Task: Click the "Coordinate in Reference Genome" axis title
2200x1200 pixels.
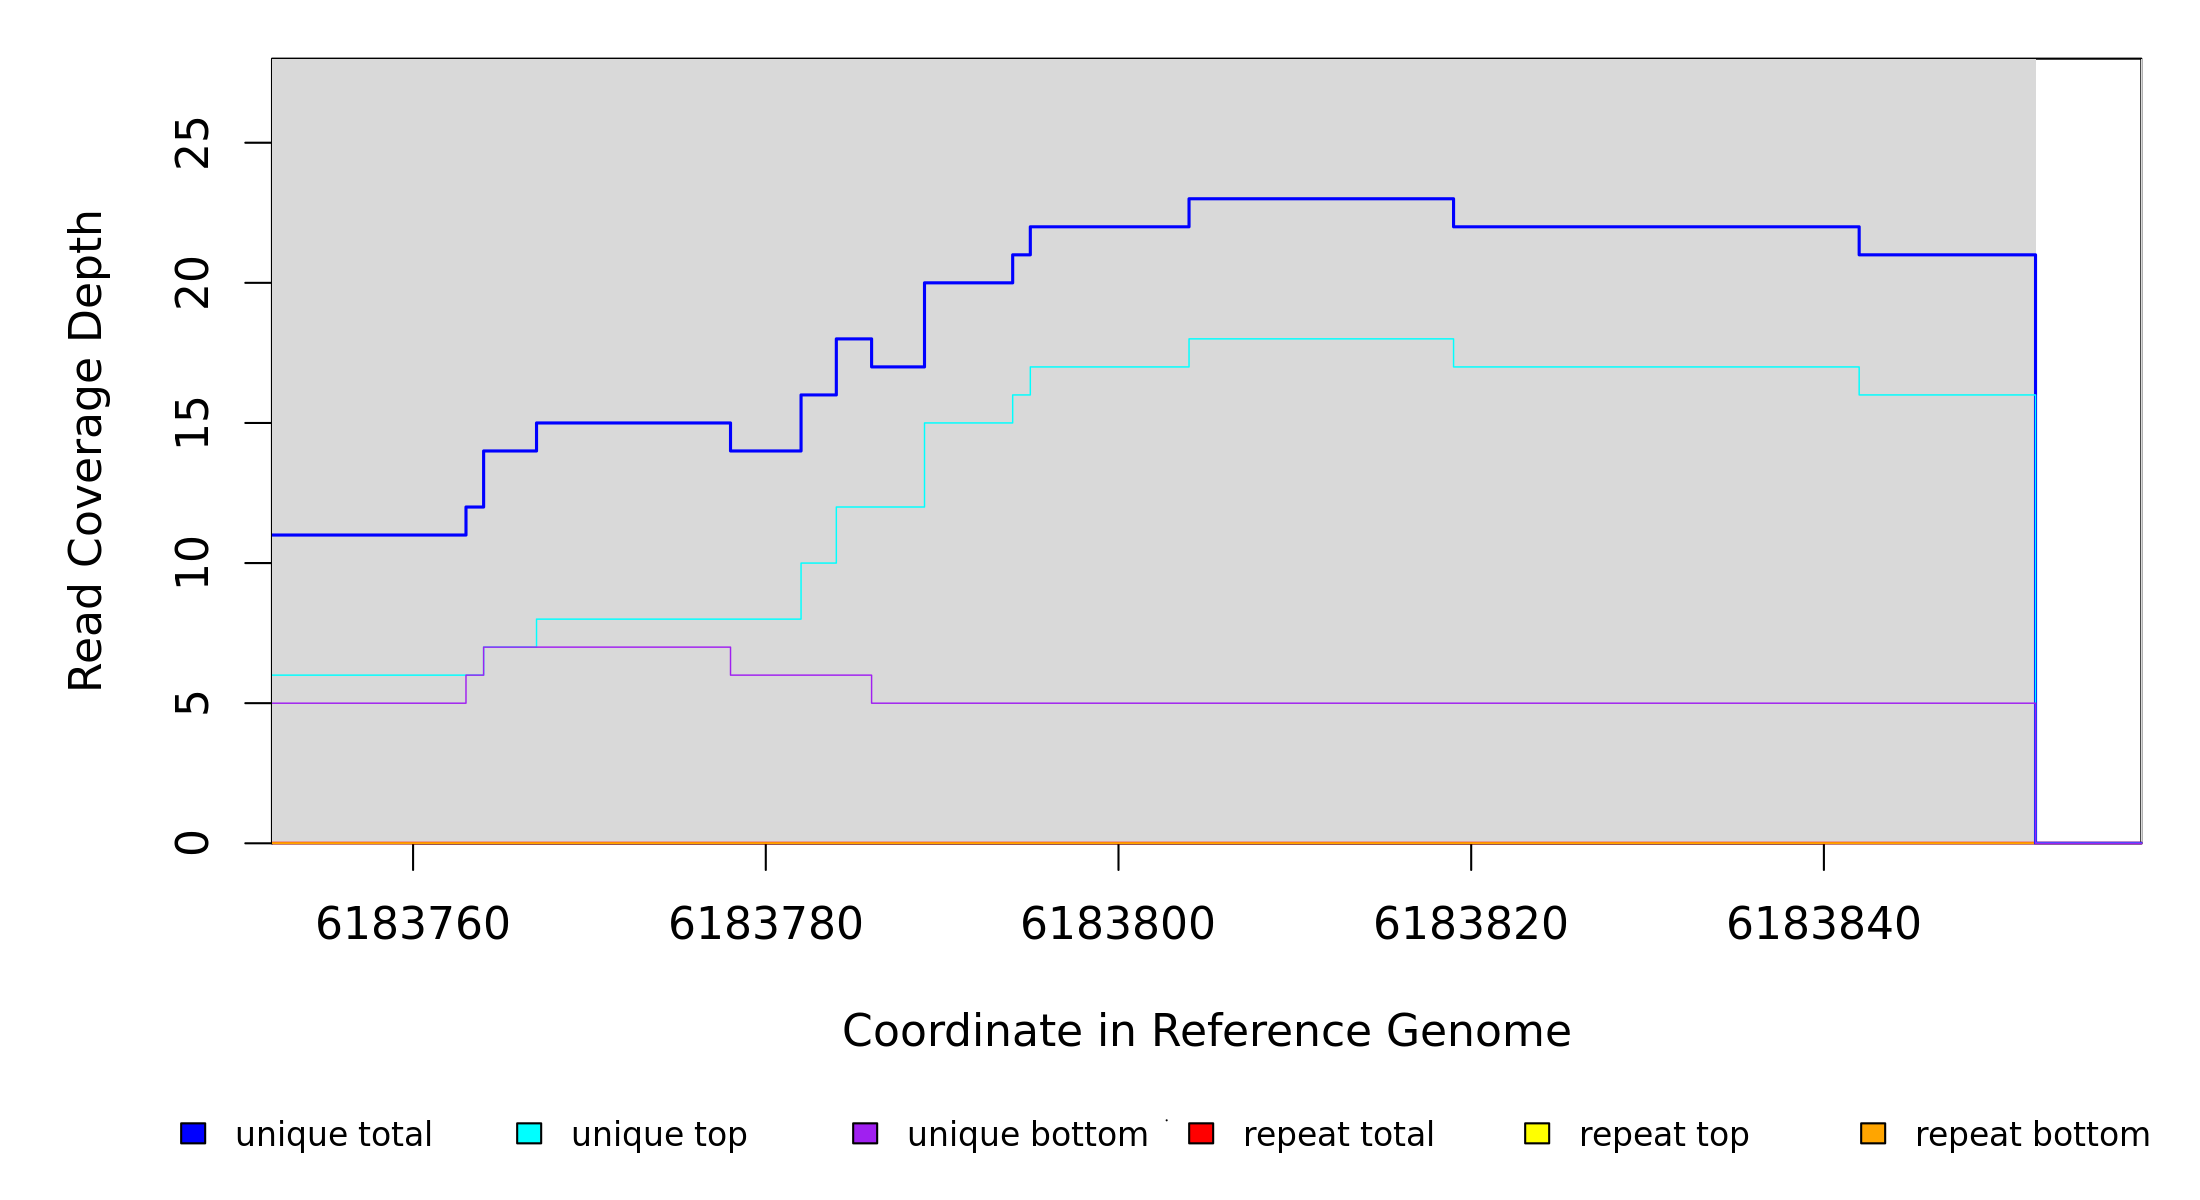Action: pos(1206,1031)
